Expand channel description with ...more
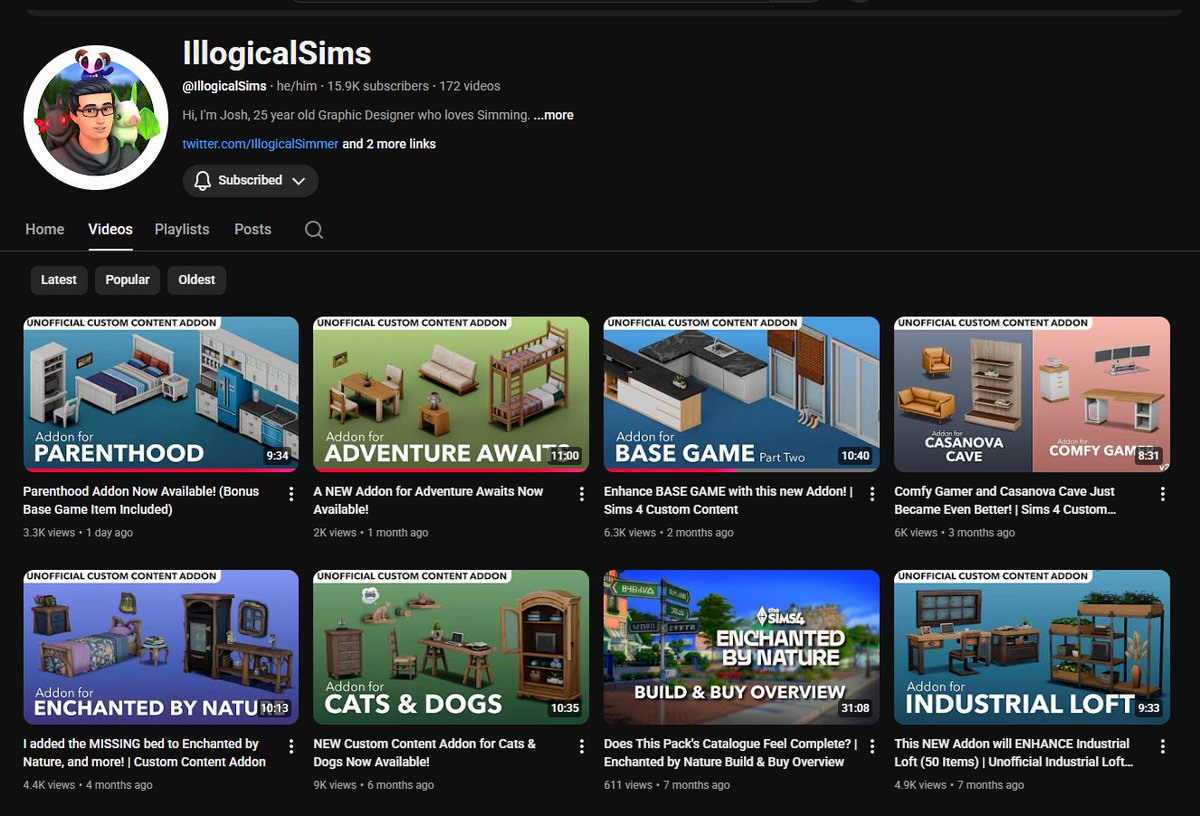The height and width of the screenshot is (816, 1200). coord(553,115)
